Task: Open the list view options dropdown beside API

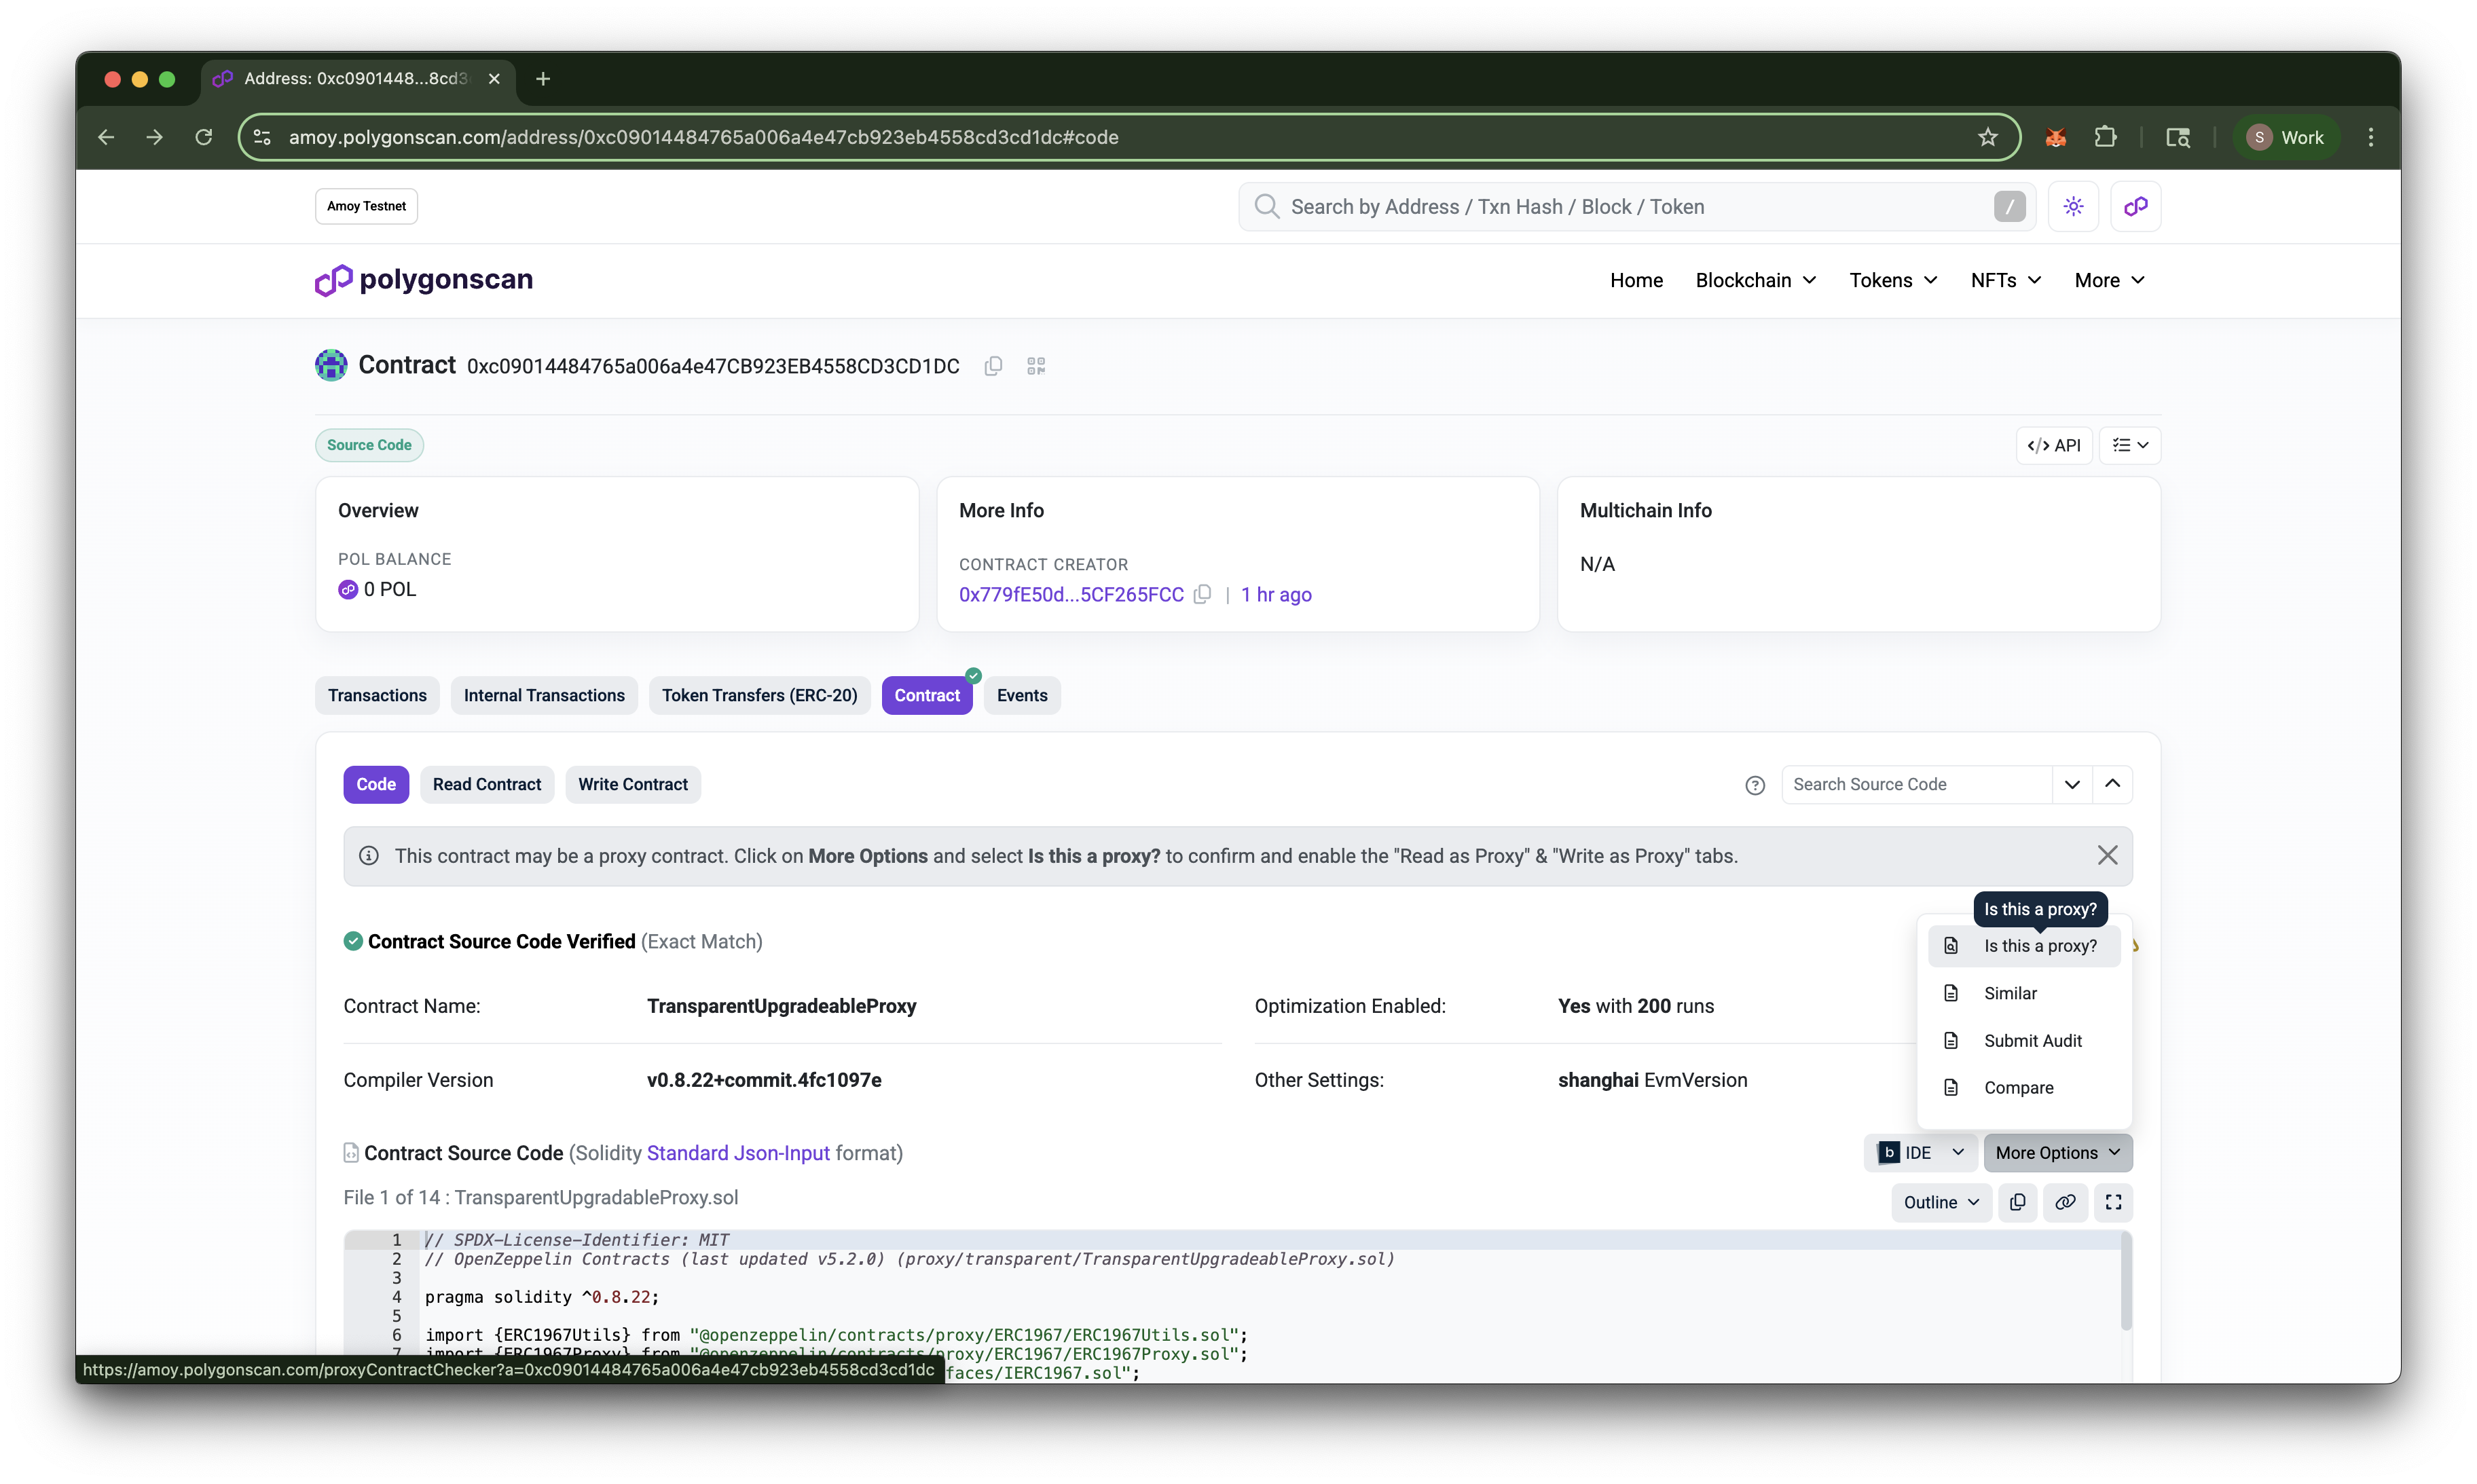Action: point(2130,445)
